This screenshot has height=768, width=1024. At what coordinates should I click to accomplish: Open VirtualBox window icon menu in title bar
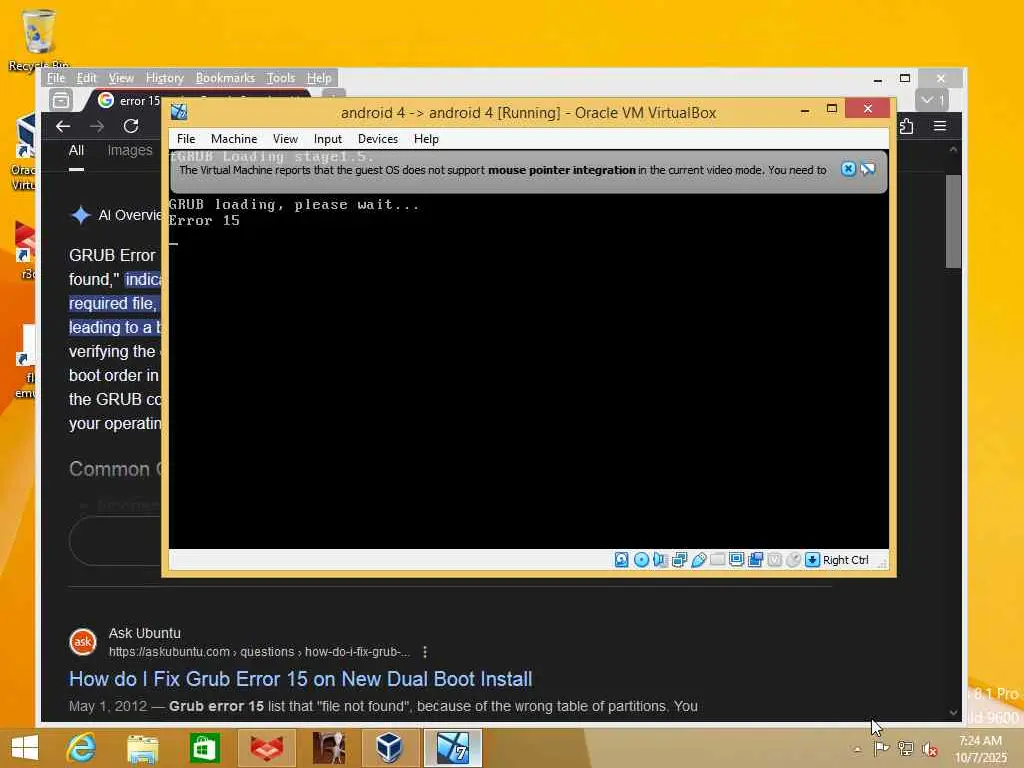coord(179,112)
